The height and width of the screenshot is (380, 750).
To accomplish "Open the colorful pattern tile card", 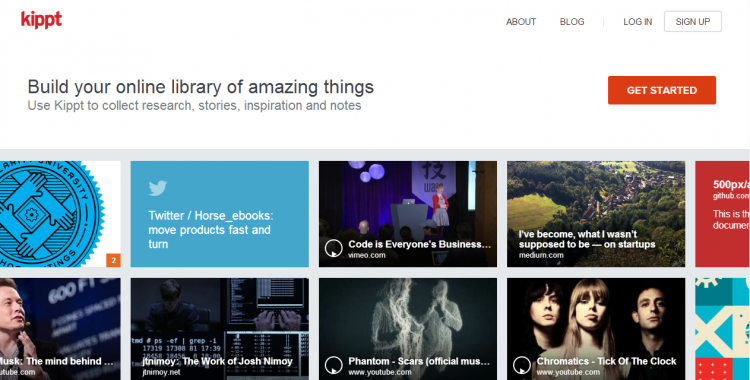I will tap(722, 329).
